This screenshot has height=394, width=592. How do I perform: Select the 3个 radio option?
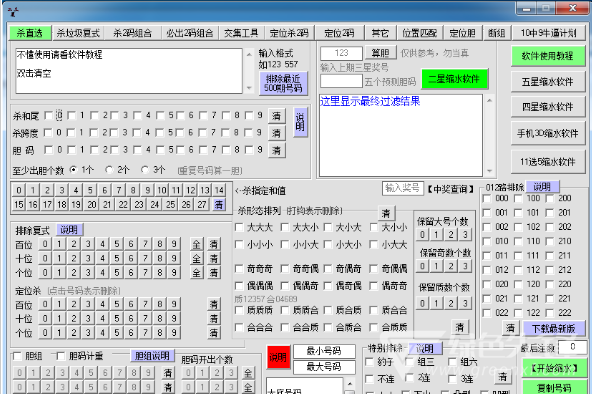click(x=145, y=170)
